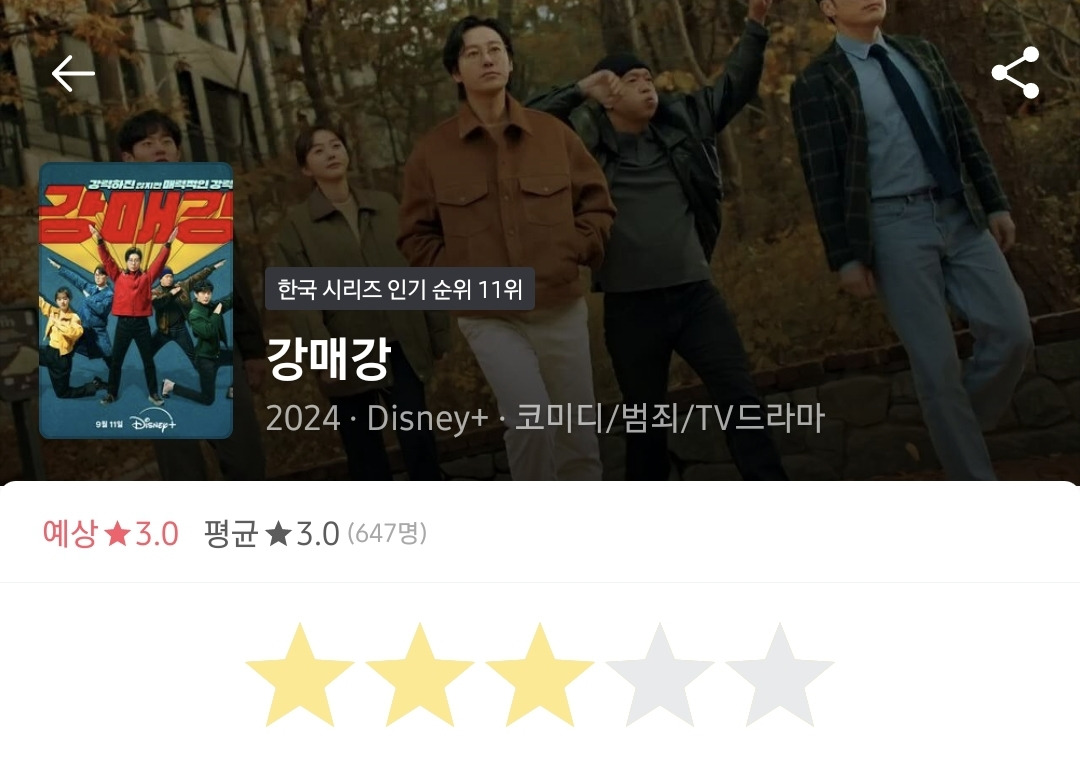The width and height of the screenshot is (1080, 763).
Task: Tap the 강매강 title text
Action: pyautogui.click(x=329, y=358)
